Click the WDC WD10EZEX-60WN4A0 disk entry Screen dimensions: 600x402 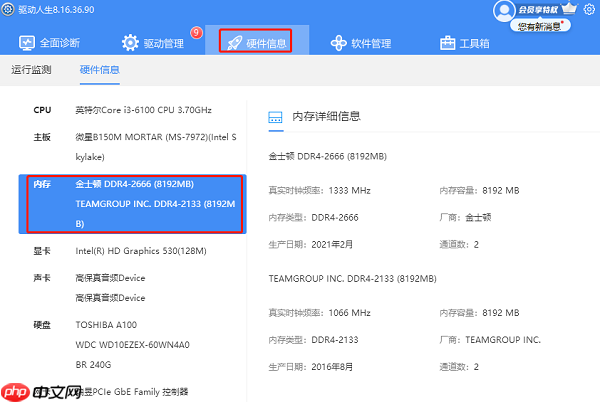pos(132,345)
